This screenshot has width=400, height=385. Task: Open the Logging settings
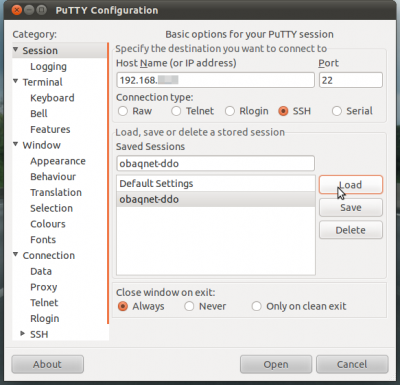[48, 67]
